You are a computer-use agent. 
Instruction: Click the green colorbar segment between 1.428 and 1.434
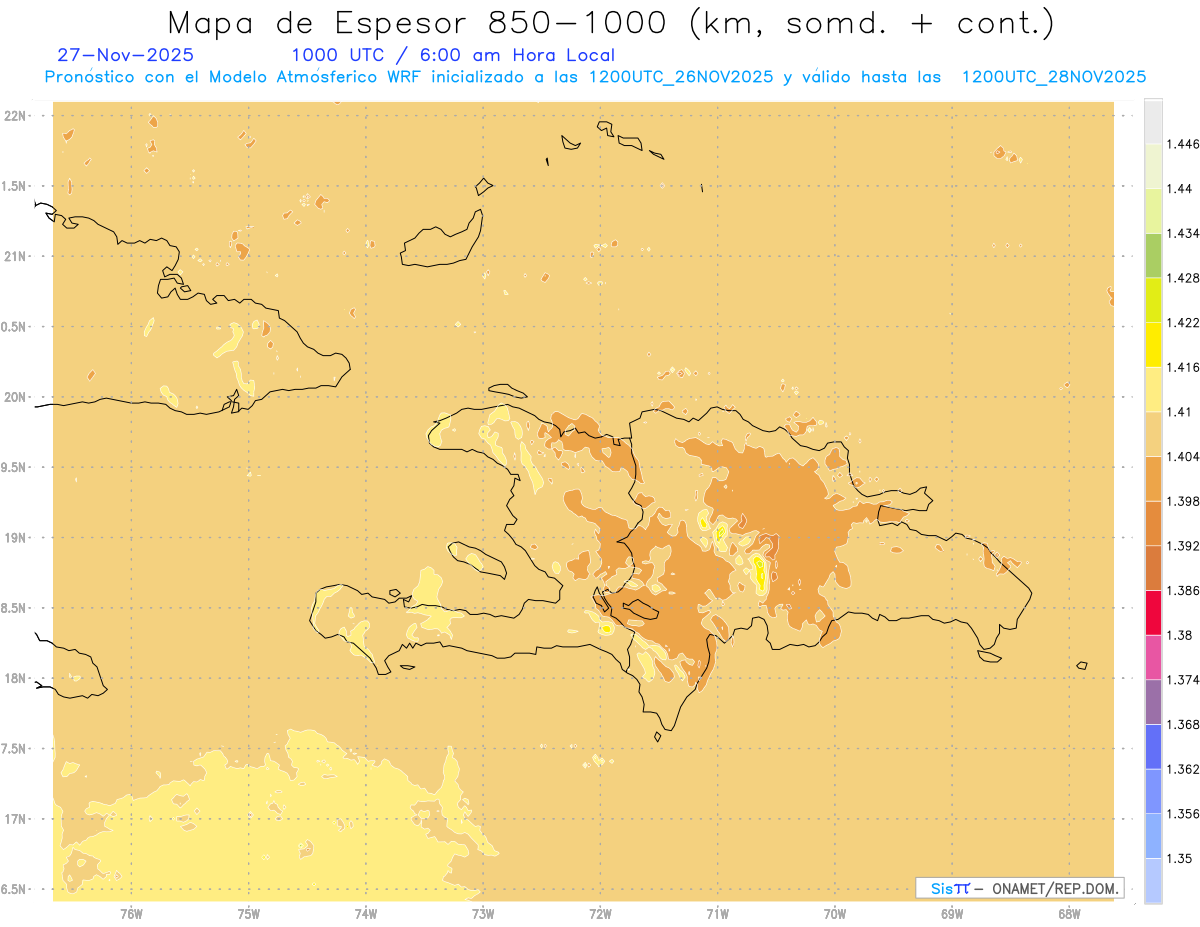point(1153,255)
